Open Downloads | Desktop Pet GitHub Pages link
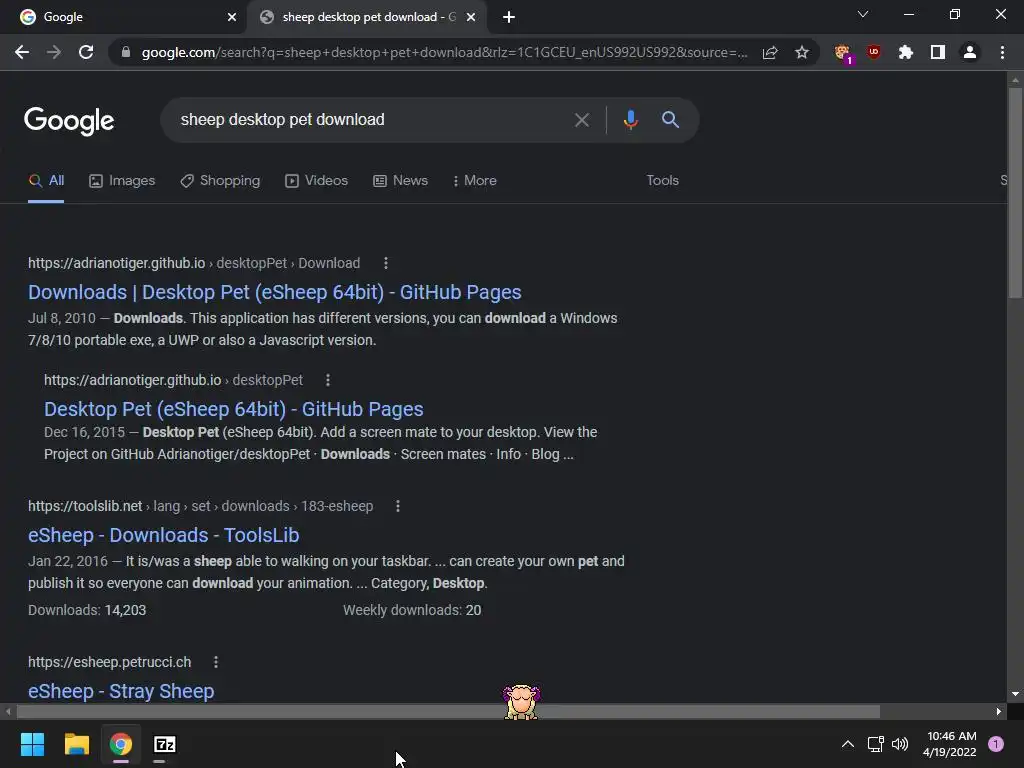Image resolution: width=1024 pixels, height=768 pixels. [274, 292]
